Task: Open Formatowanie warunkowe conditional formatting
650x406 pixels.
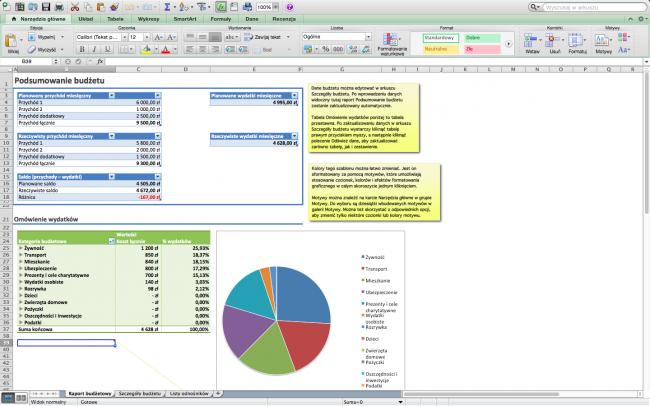Action: pyautogui.click(x=392, y=44)
